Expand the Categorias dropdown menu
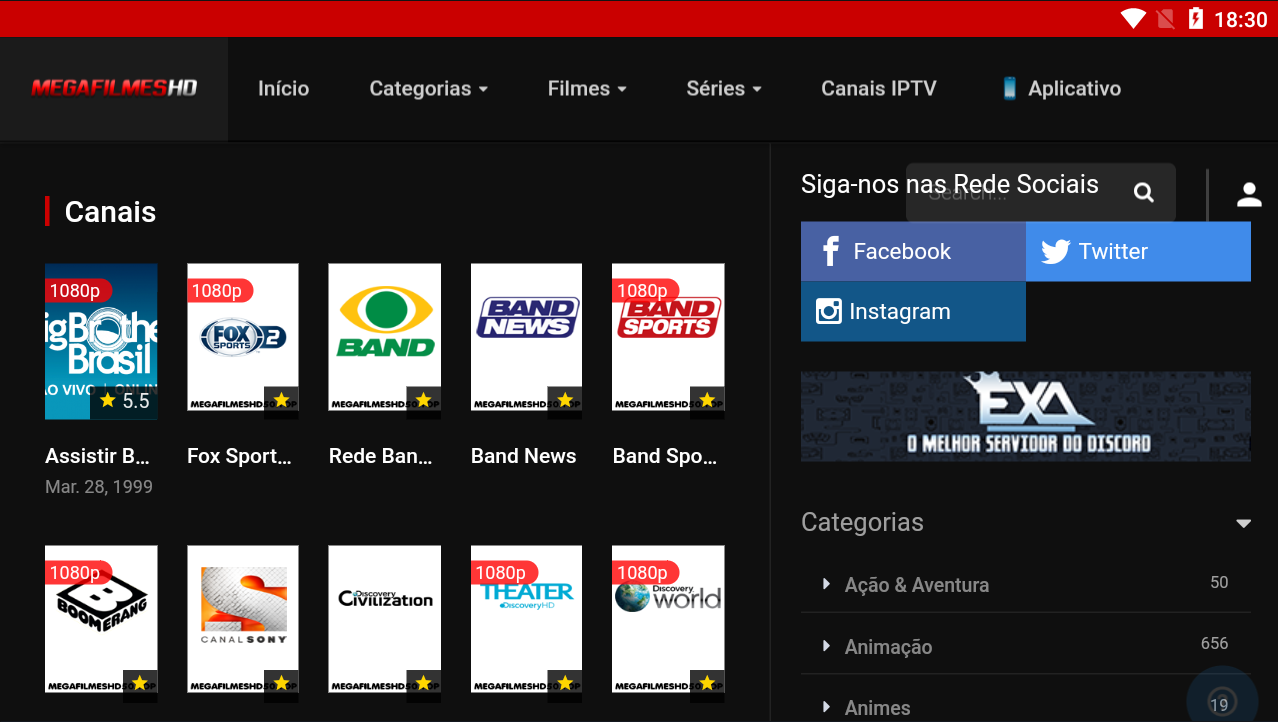The image size is (1278, 722). [x=429, y=88]
